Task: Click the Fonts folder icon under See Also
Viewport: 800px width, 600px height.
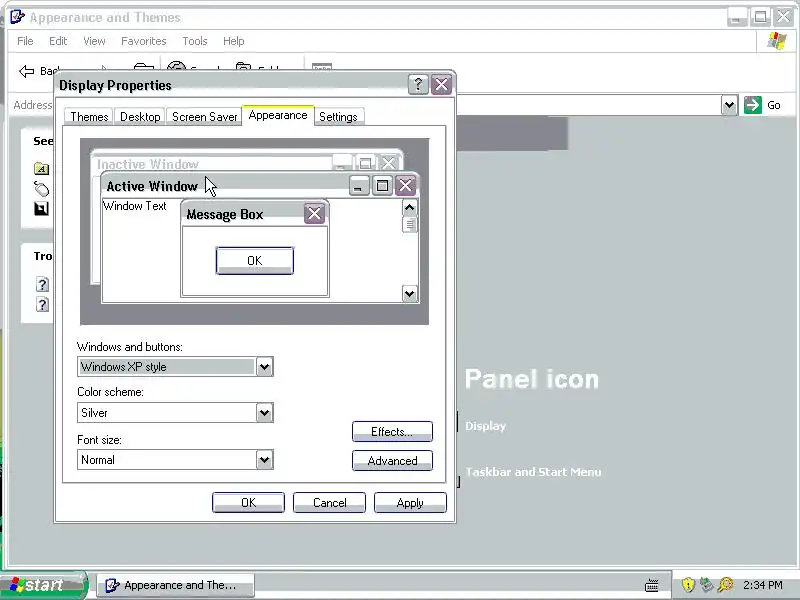Action: point(41,168)
